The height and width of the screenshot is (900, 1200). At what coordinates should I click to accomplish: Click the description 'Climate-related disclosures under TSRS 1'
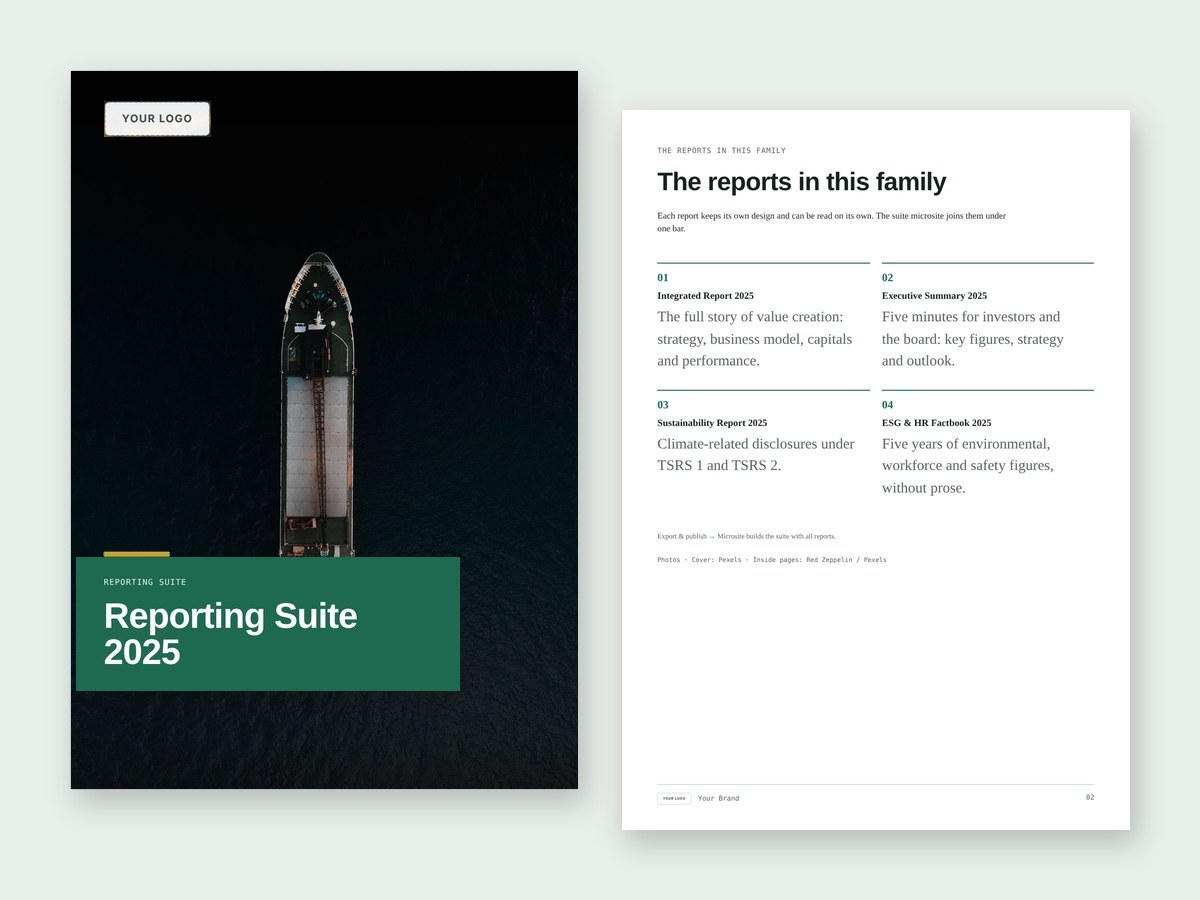756,455
